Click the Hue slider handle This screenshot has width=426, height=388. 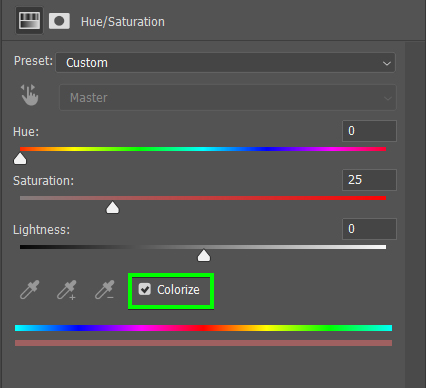point(20,159)
